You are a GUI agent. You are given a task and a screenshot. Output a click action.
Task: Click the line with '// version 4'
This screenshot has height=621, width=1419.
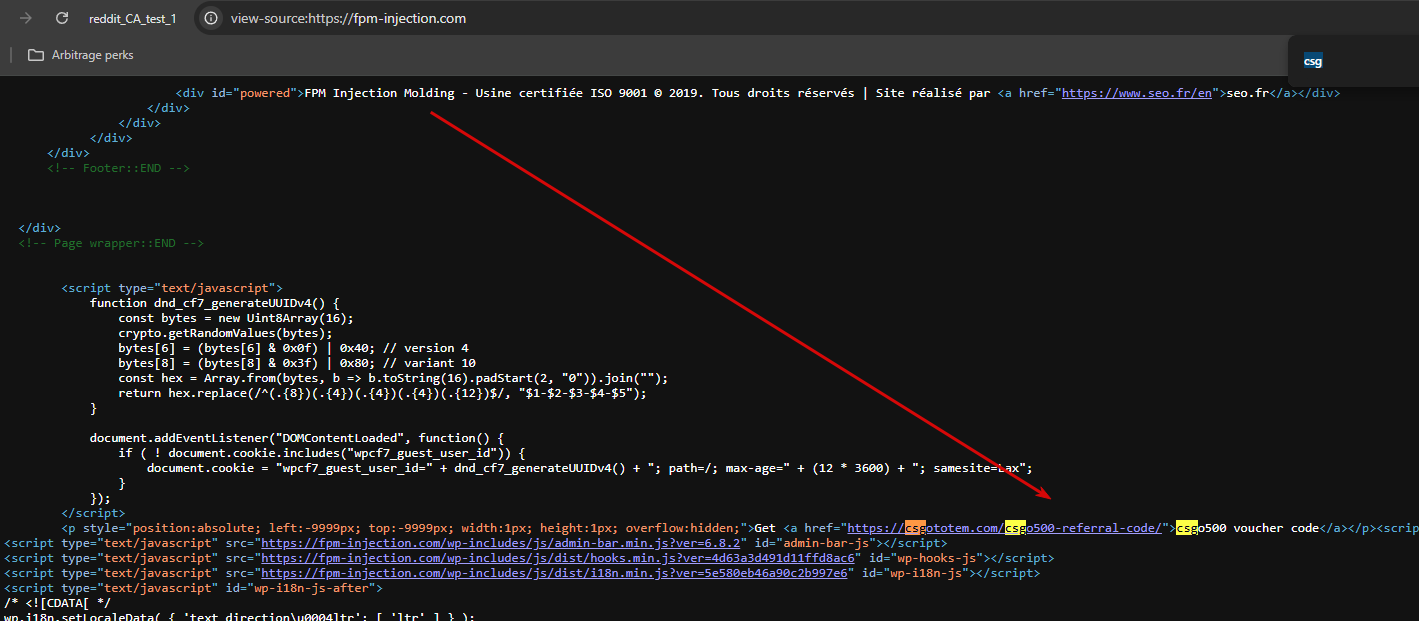293,348
